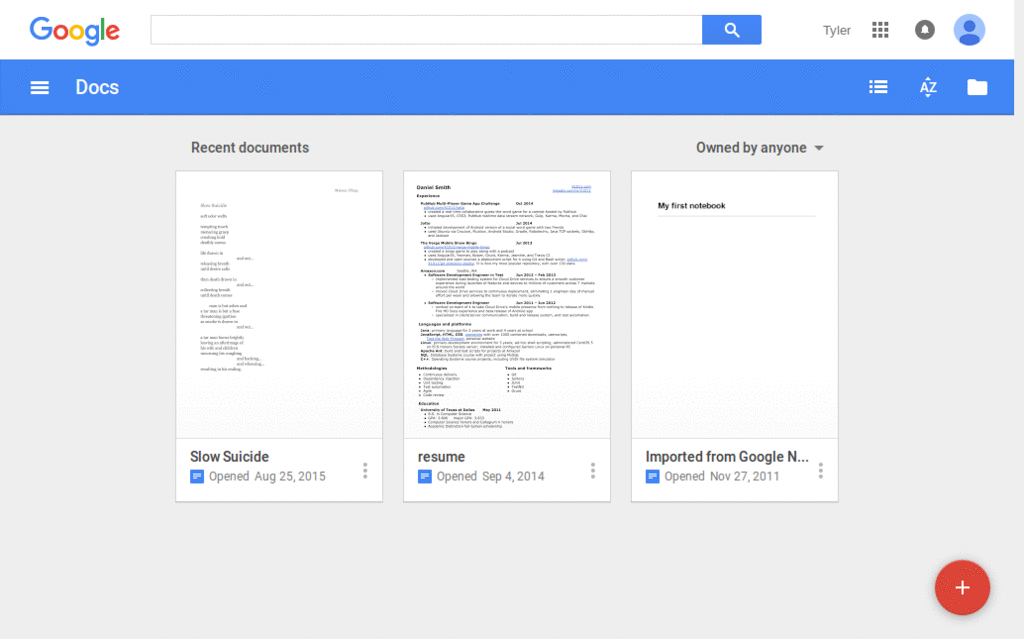Open more options for resume document
1024x639 pixels.
pos(593,470)
